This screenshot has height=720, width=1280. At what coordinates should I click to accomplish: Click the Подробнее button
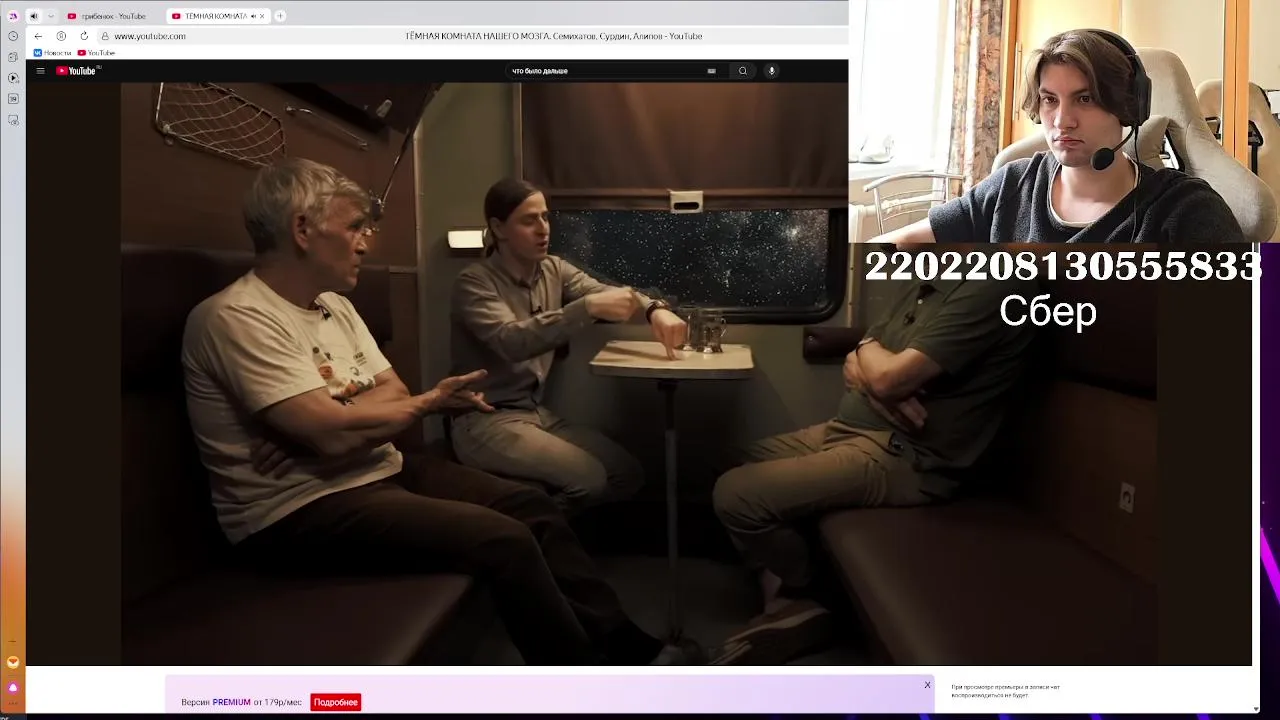tap(335, 703)
